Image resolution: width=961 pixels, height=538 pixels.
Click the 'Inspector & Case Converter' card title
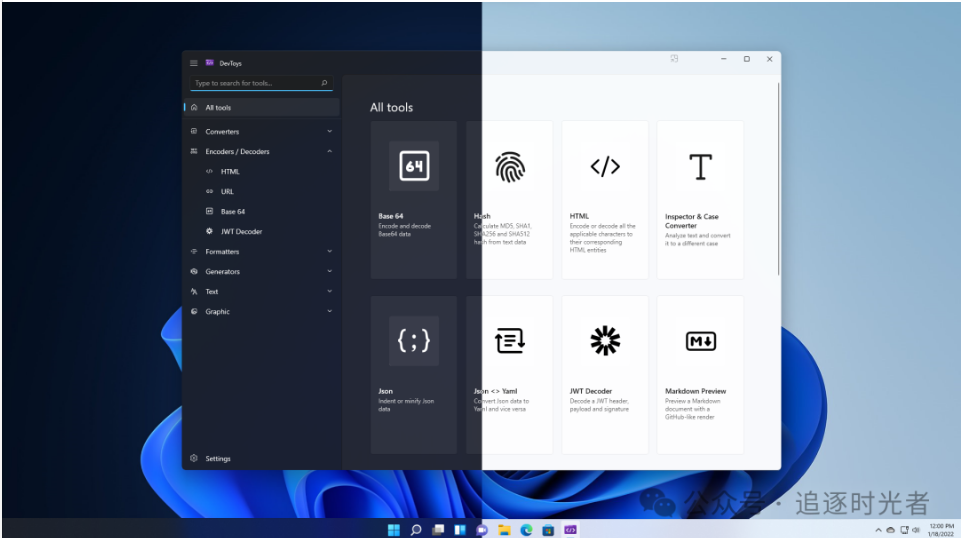[x=691, y=221]
